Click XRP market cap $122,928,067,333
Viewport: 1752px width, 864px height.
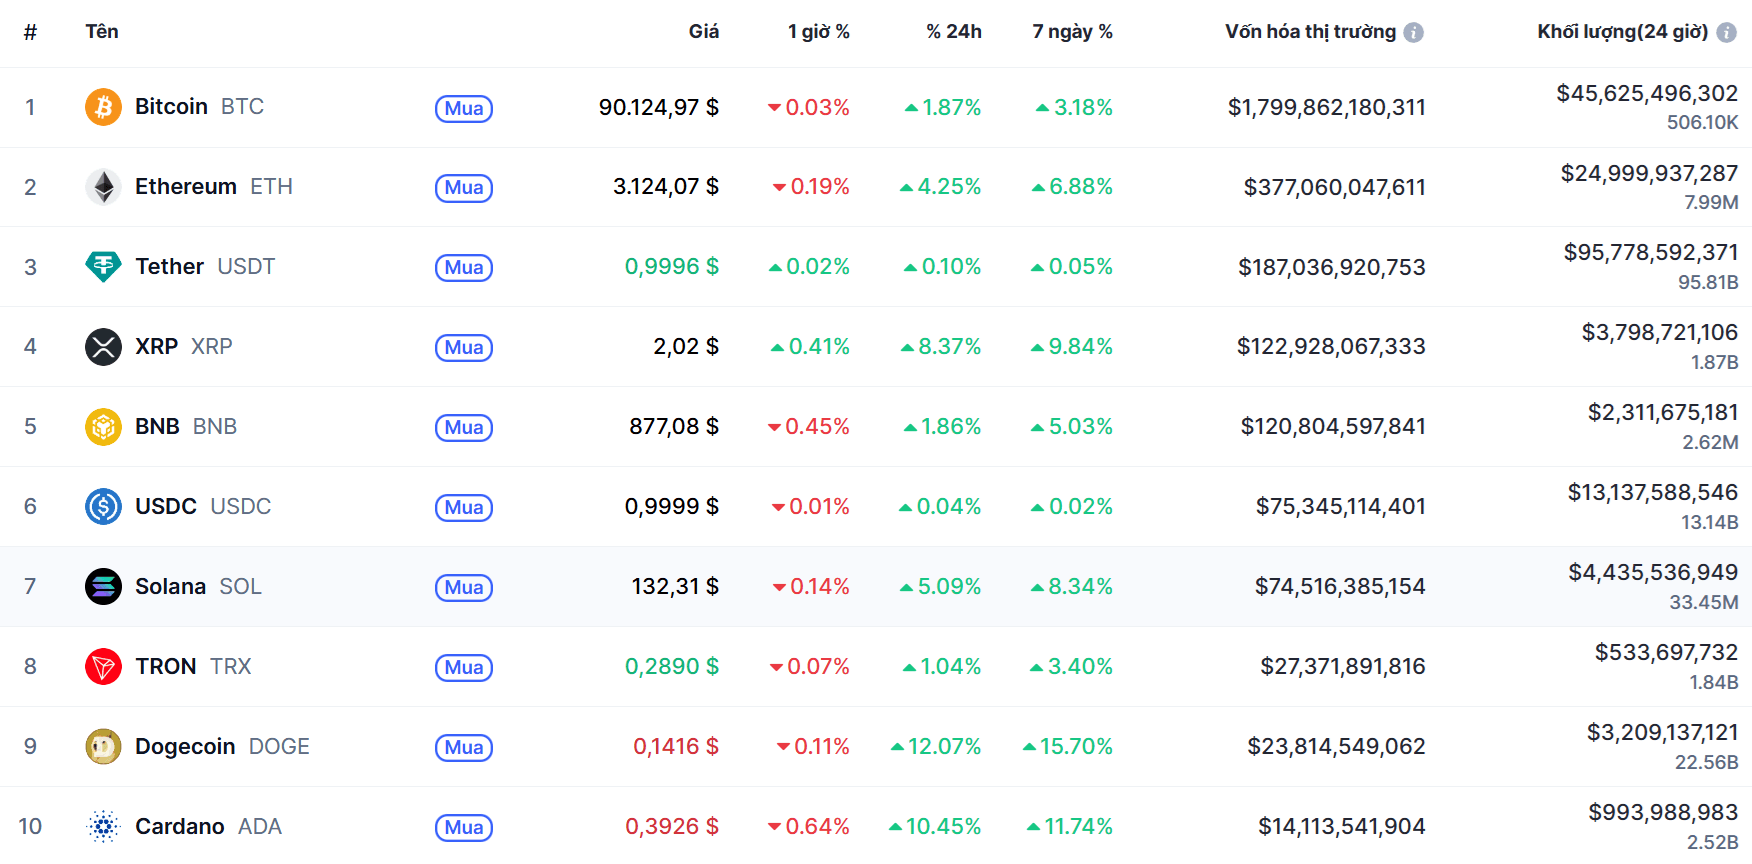pyautogui.click(x=1331, y=347)
